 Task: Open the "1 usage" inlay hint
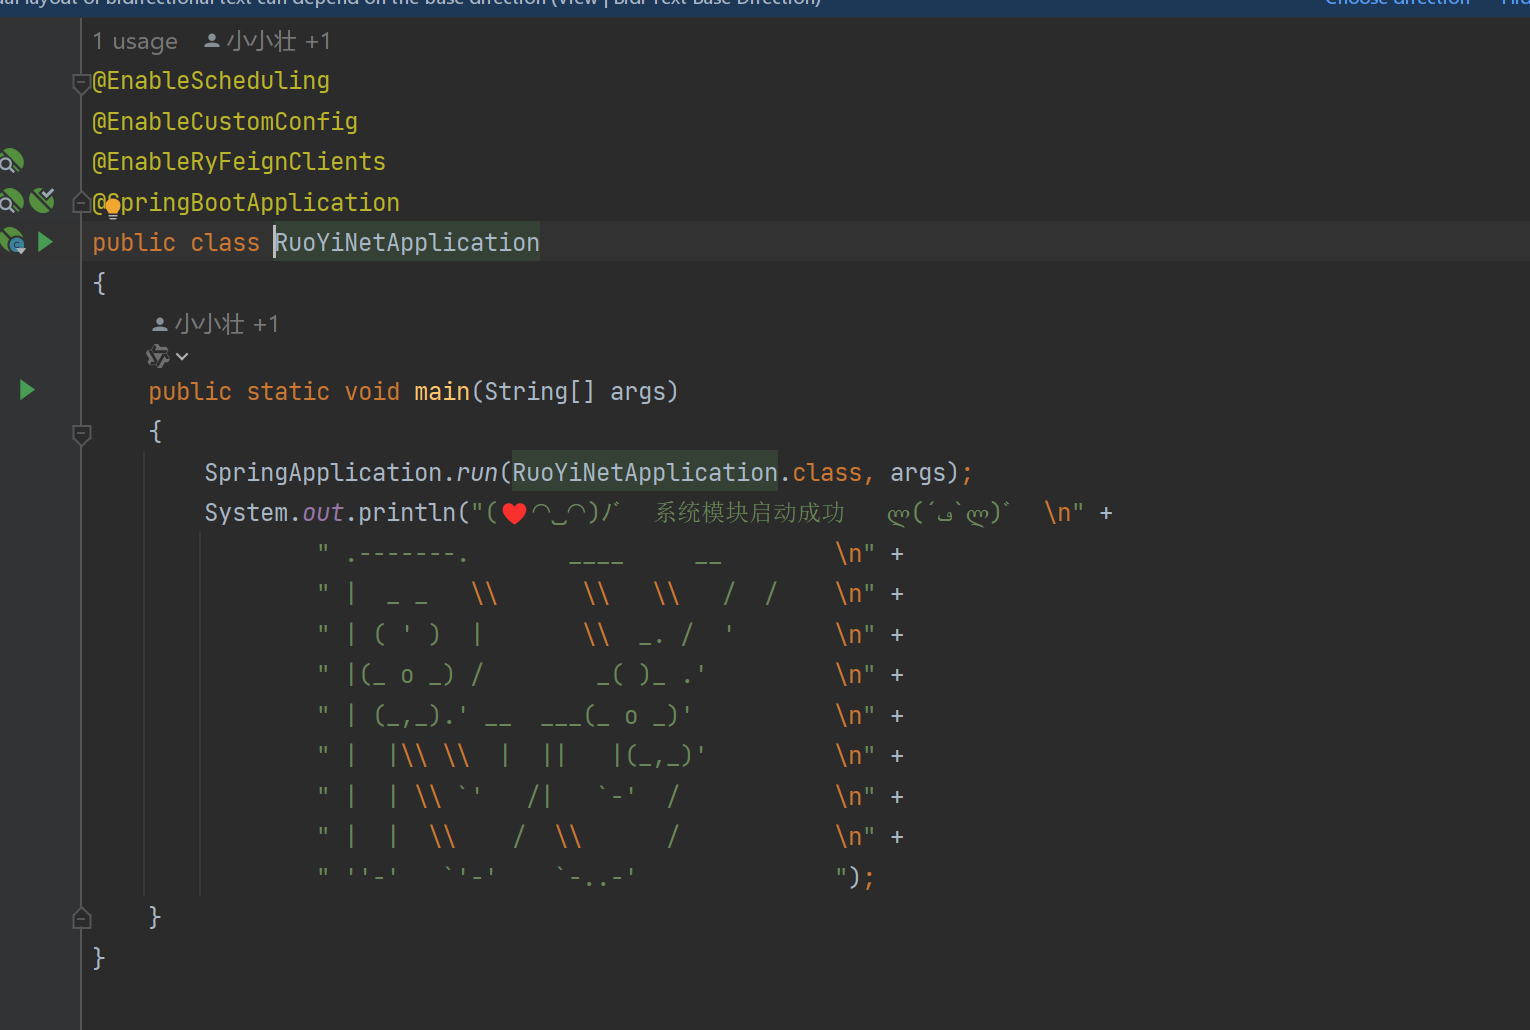tap(135, 42)
